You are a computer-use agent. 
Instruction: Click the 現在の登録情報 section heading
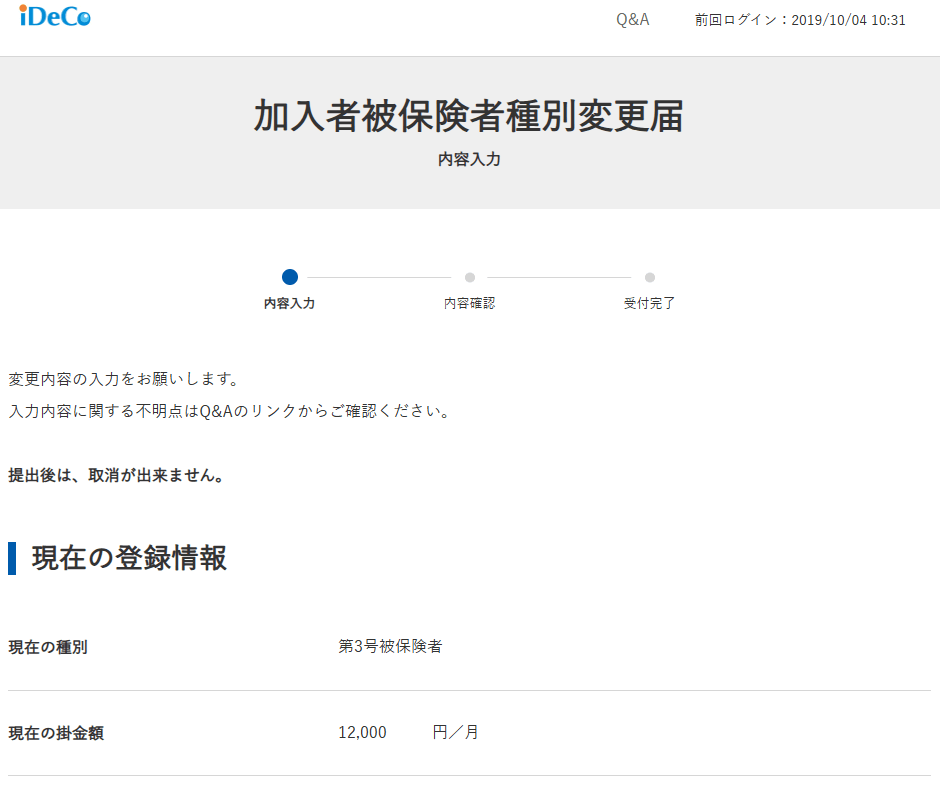(129, 558)
